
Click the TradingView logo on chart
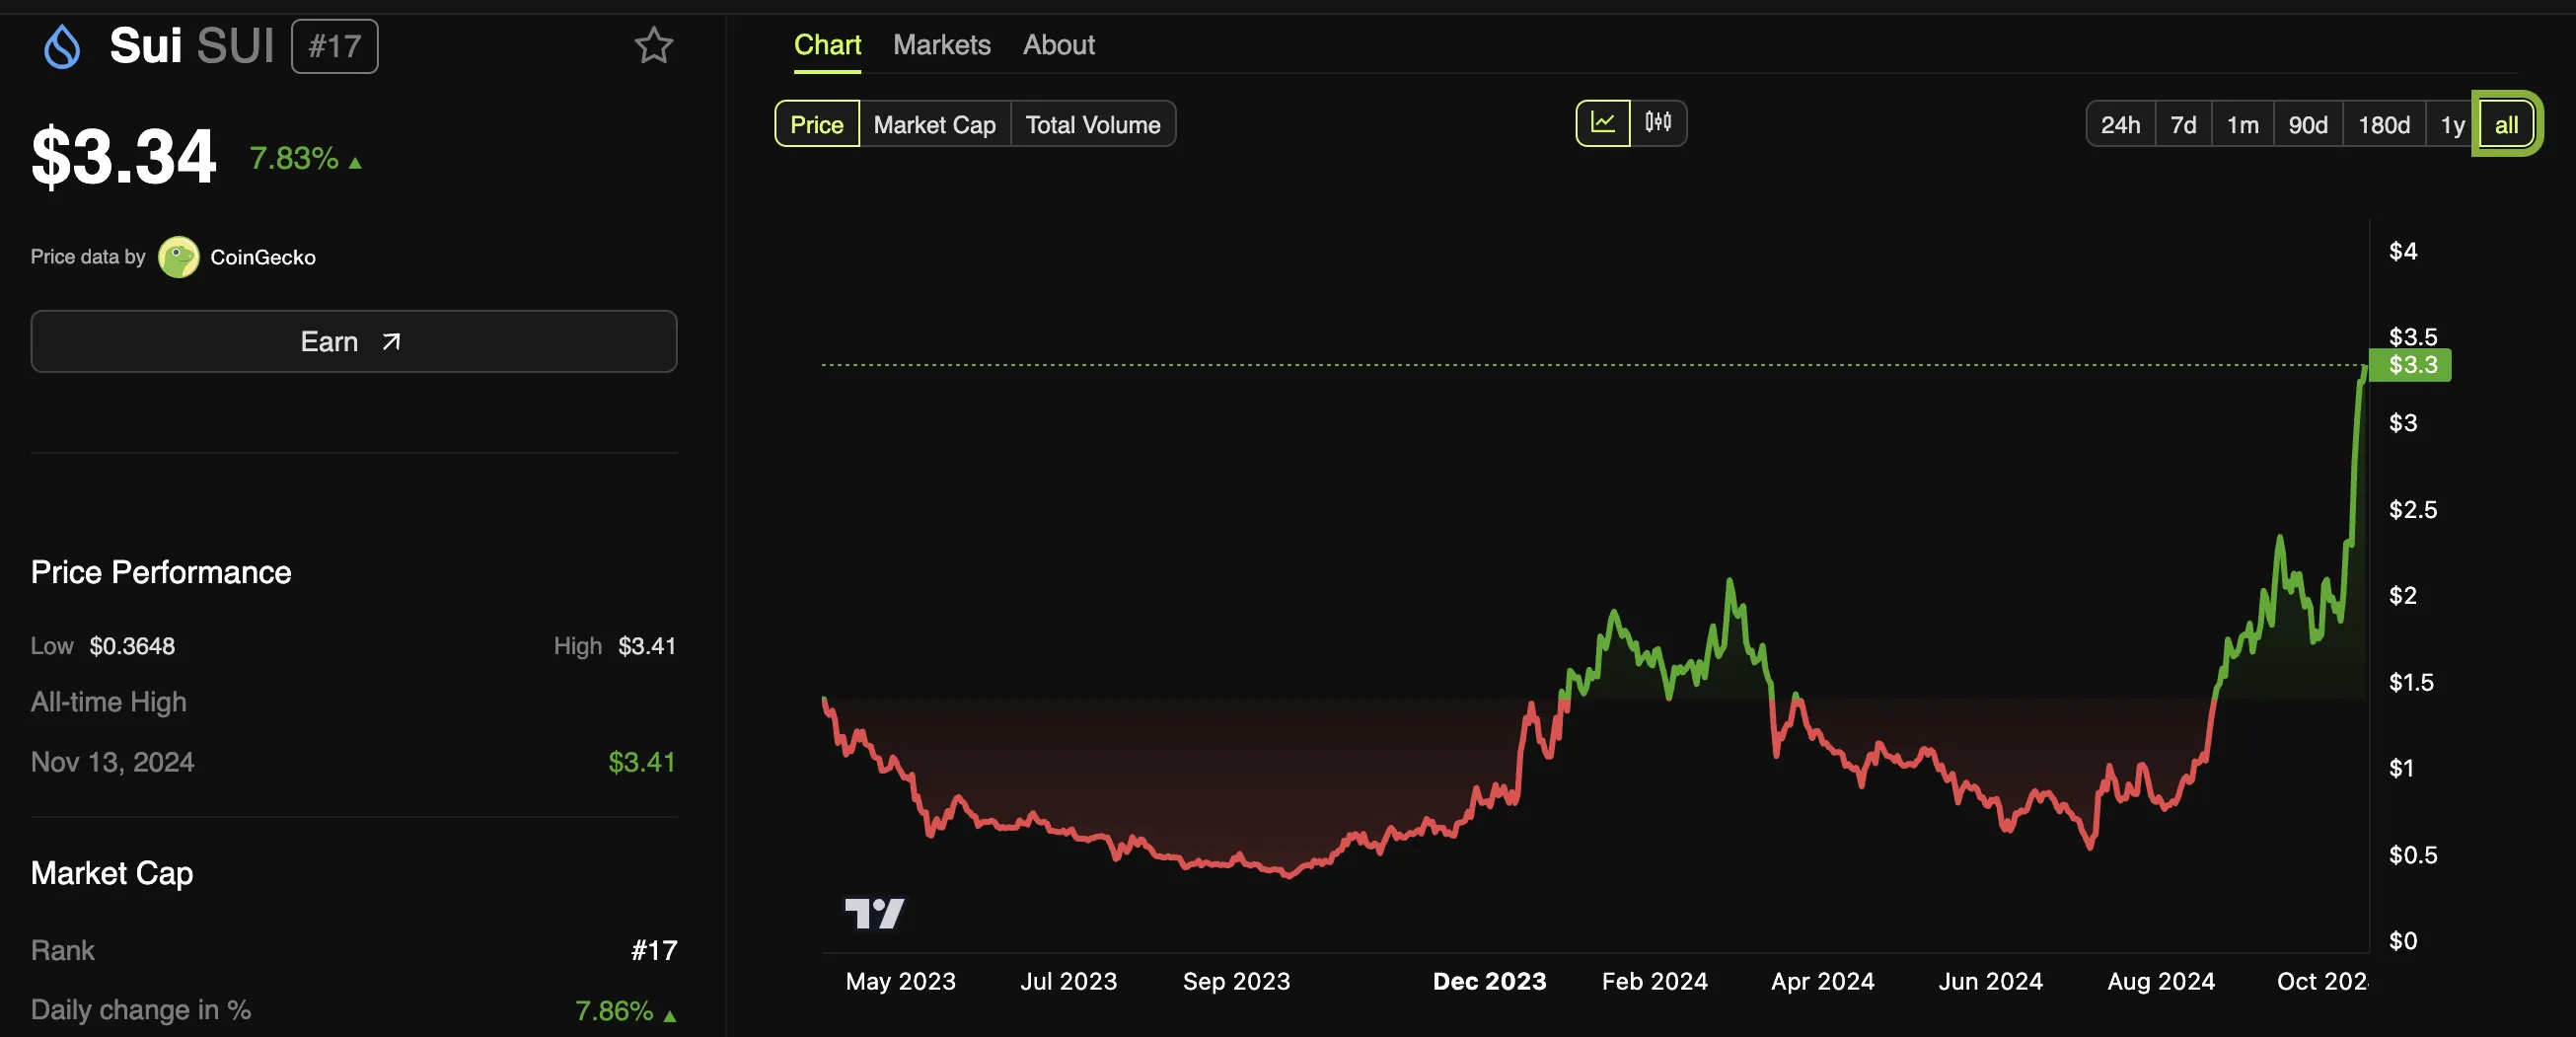coord(873,913)
